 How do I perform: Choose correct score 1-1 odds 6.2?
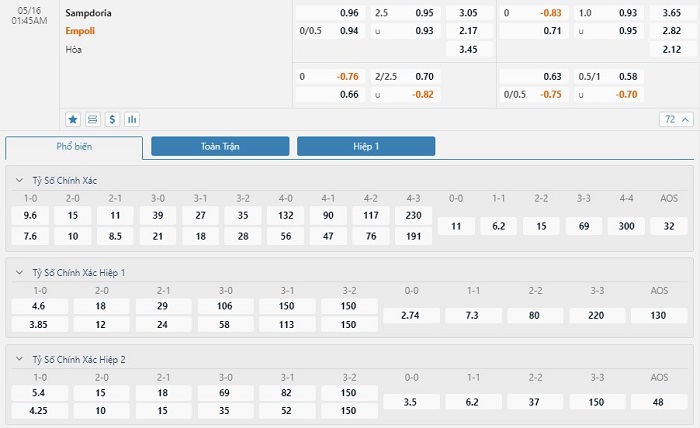tap(499, 226)
